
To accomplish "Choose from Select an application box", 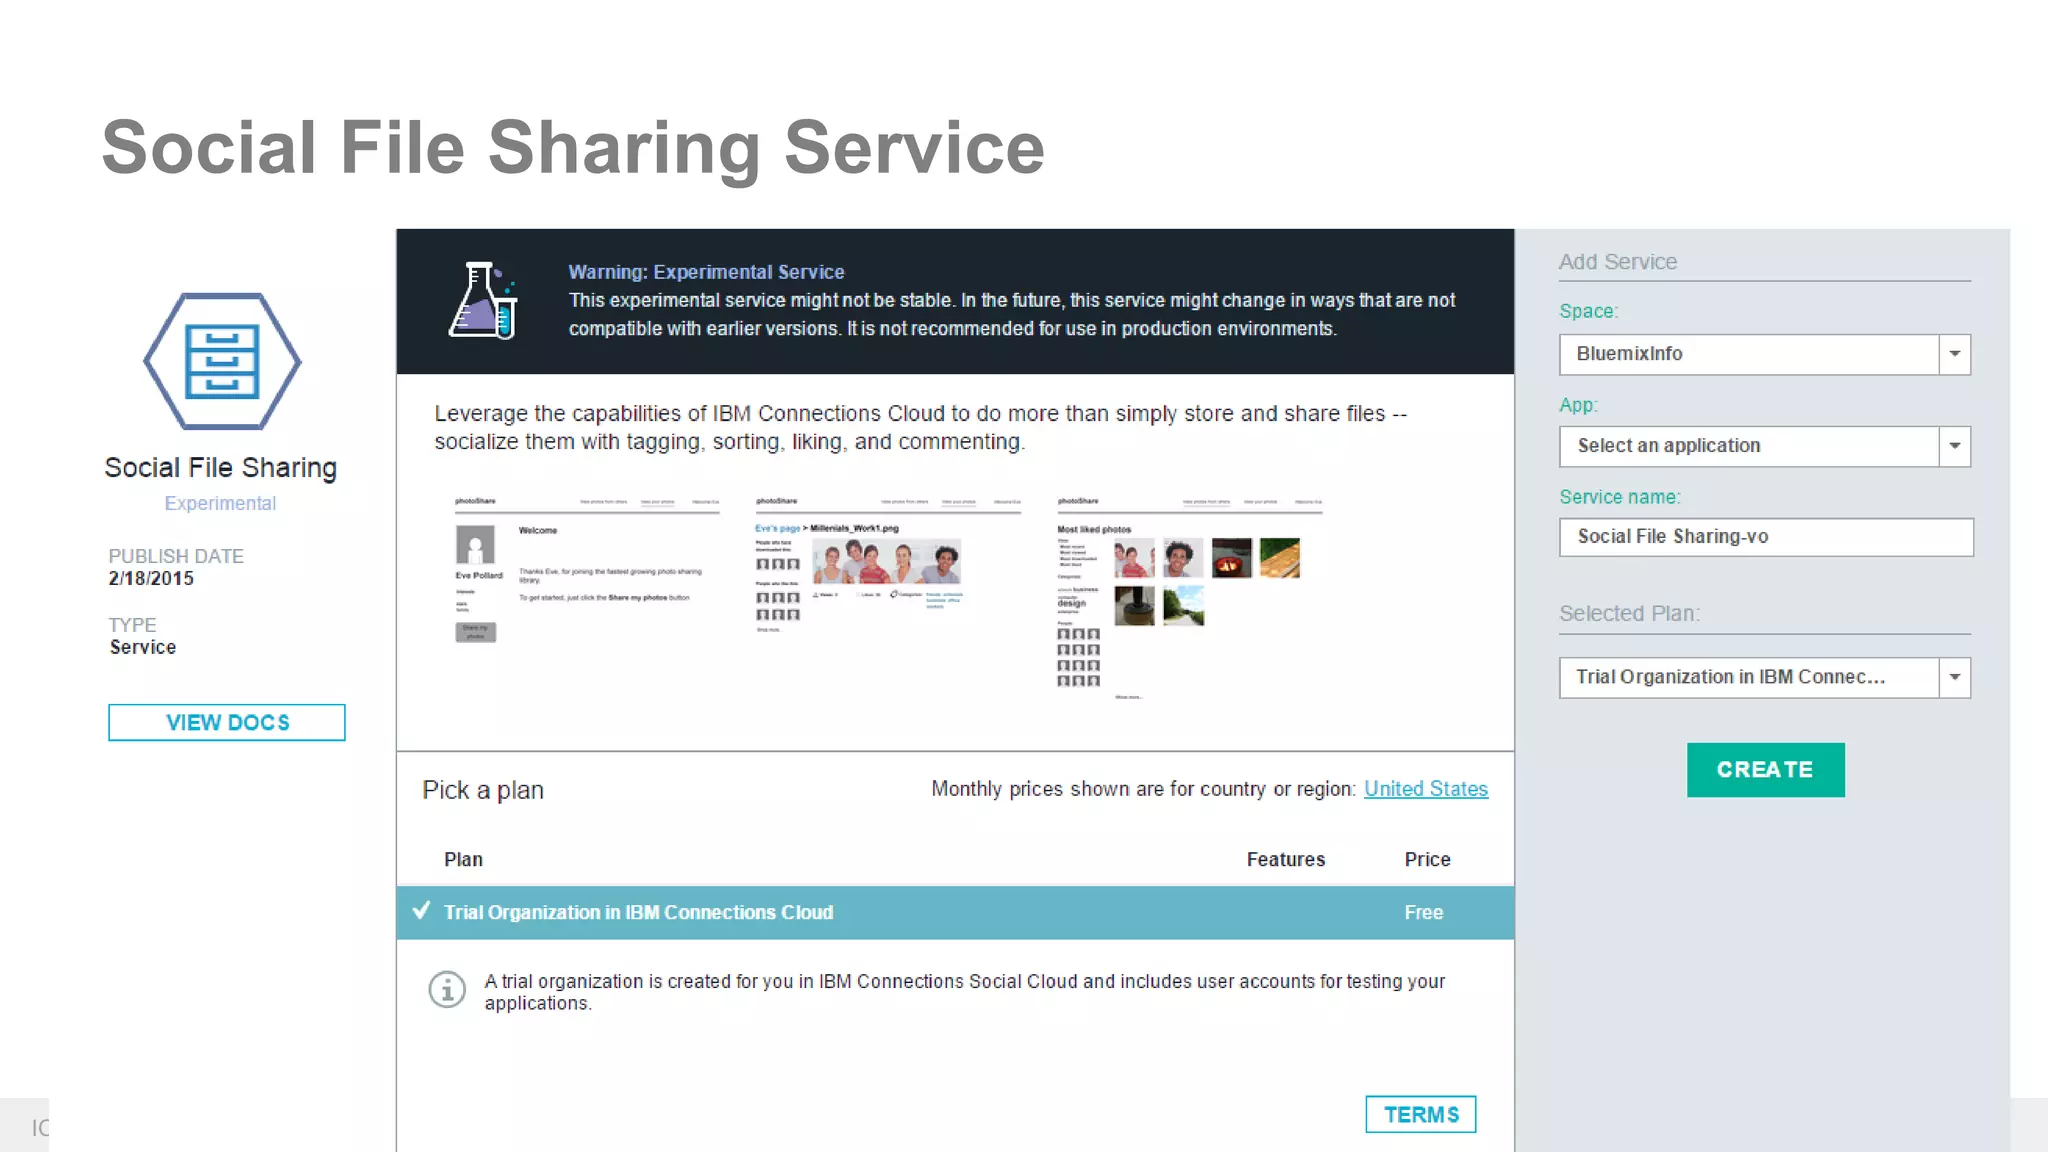I will click(1765, 446).
